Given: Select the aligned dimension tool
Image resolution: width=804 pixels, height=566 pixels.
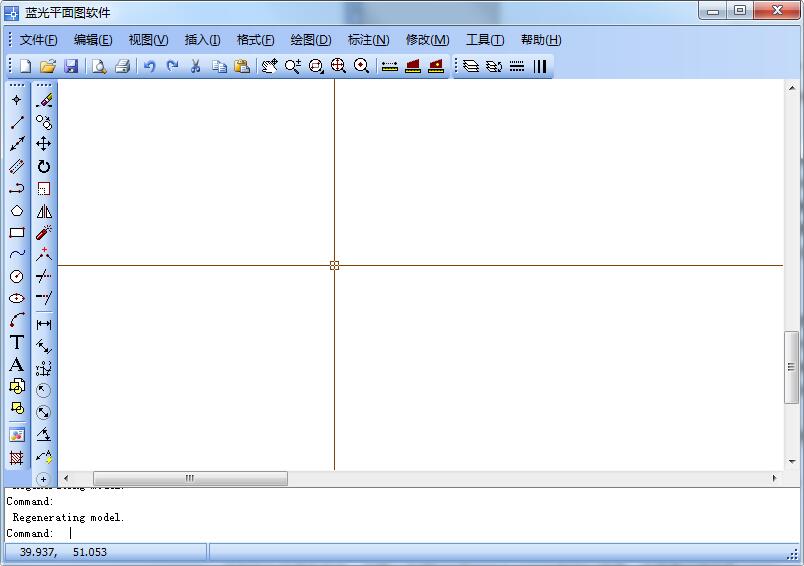Looking at the screenshot, I should pyautogui.click(x=44, y=347).
